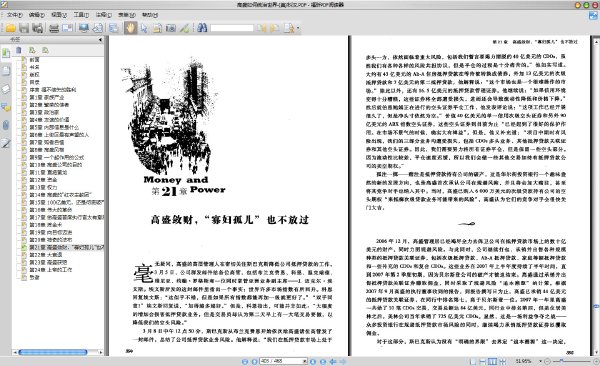Viewport: 600px width, 366px height.
Task: Click the Snapshot camera tool
Action: pos(171,28)
